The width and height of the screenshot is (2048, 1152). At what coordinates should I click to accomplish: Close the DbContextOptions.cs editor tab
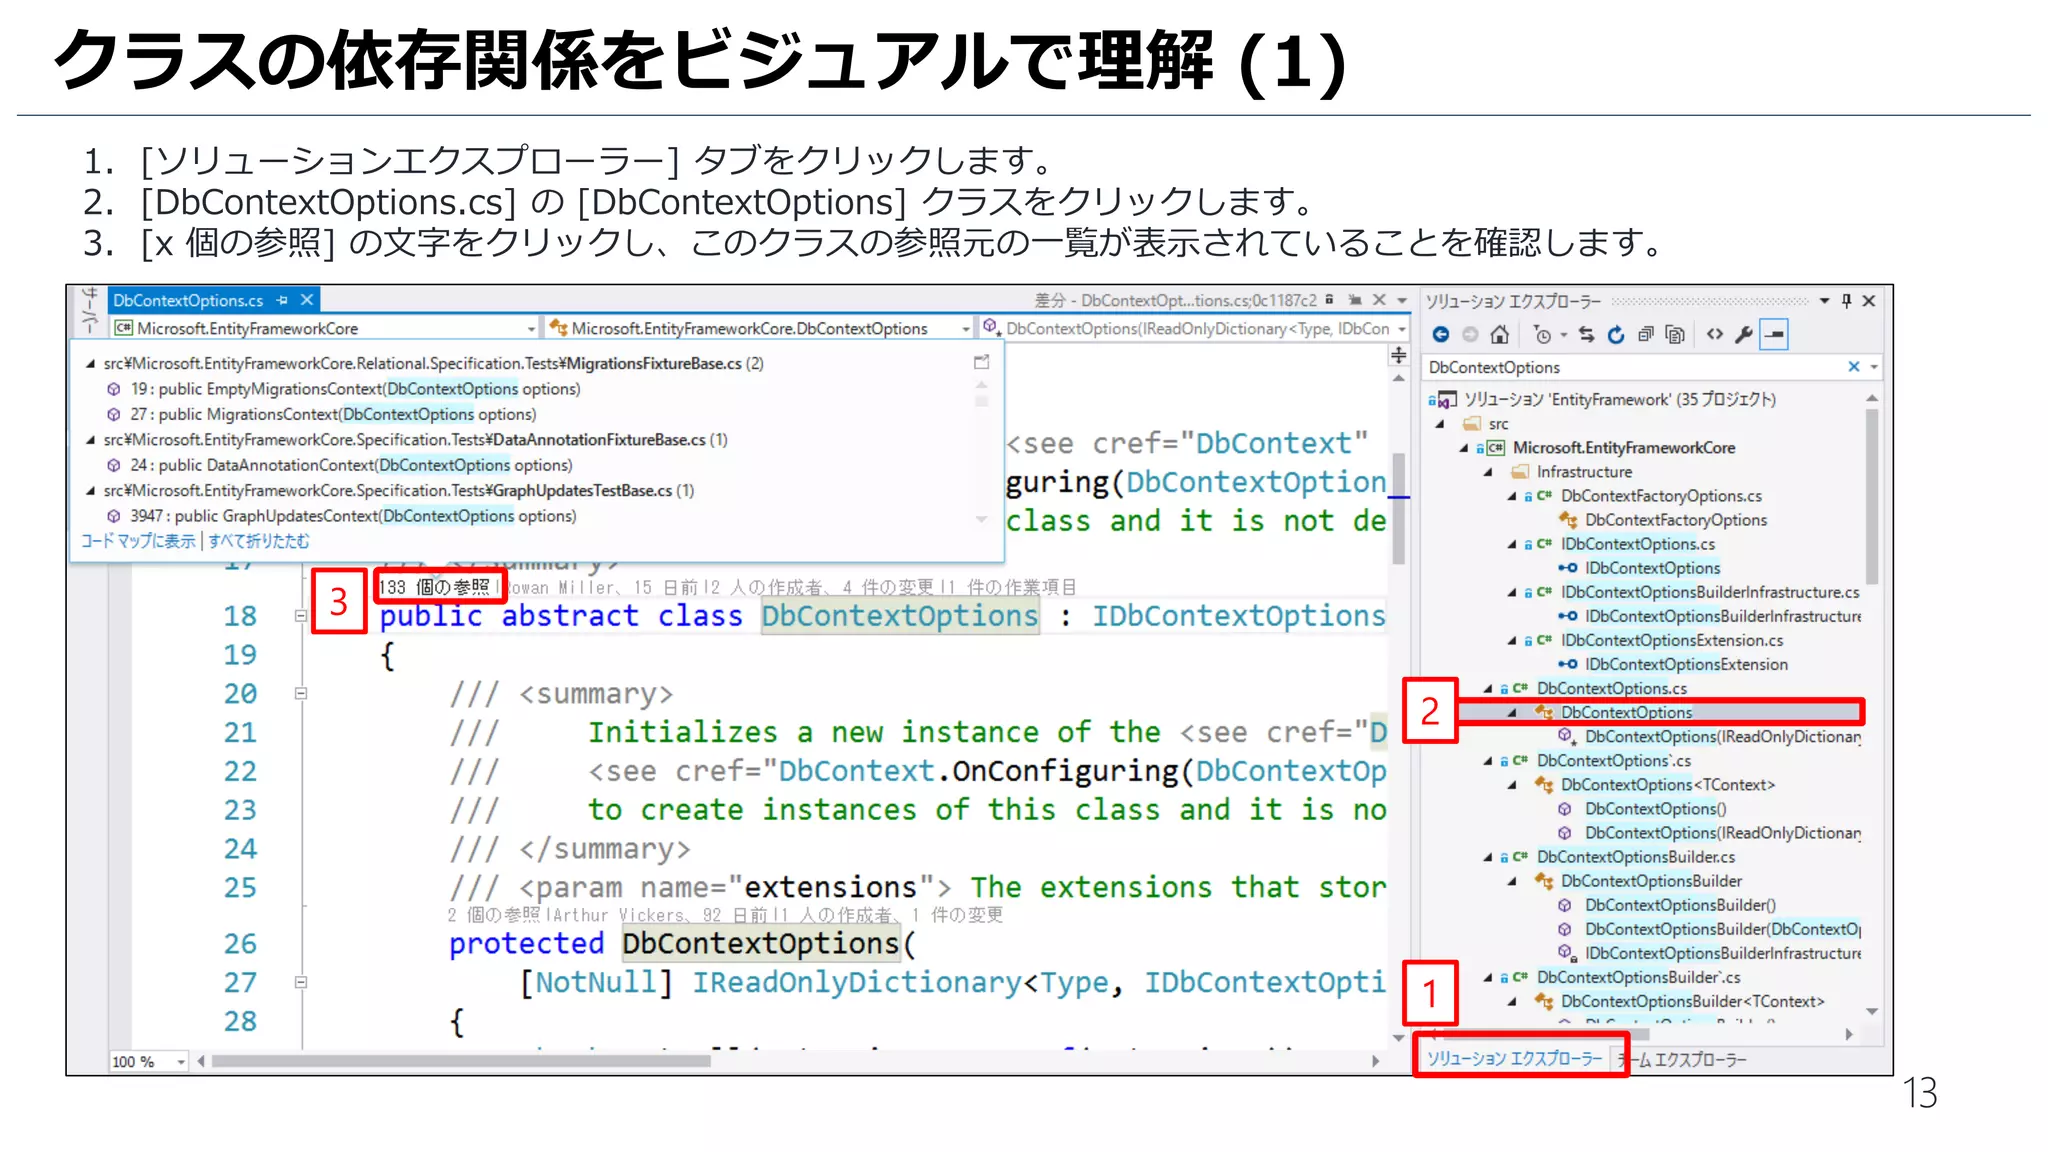click(308, 300)
